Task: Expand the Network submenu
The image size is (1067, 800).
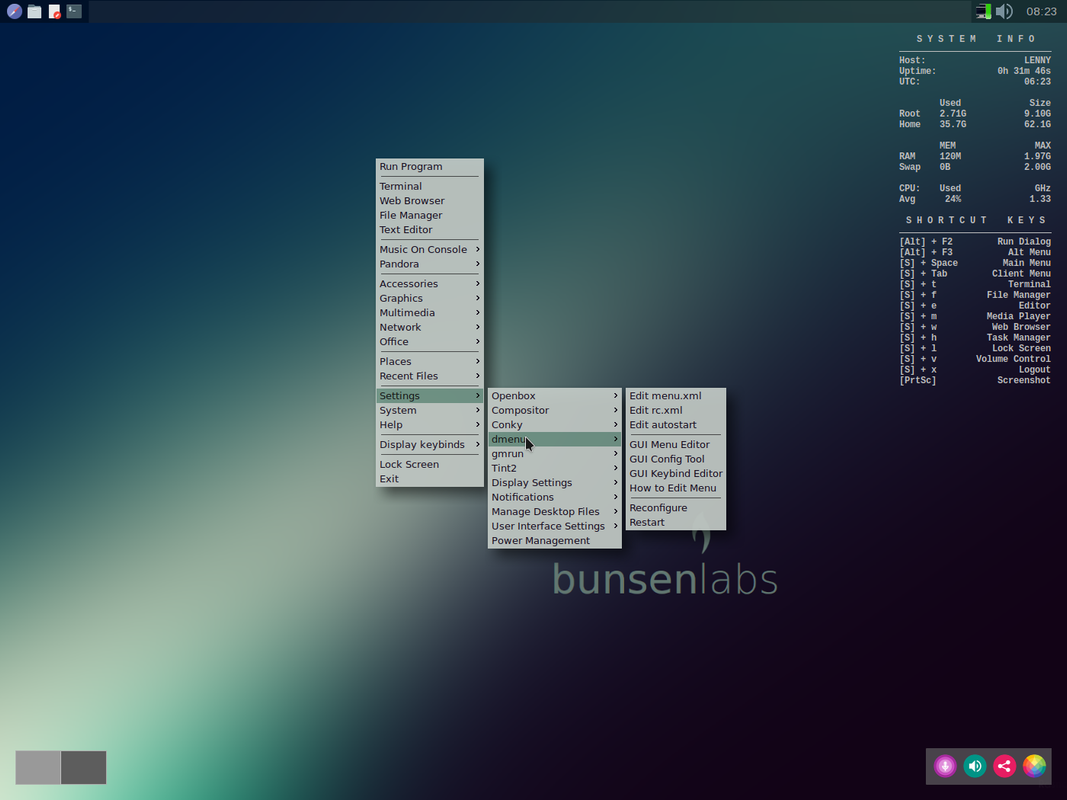Action: point(429,327)
